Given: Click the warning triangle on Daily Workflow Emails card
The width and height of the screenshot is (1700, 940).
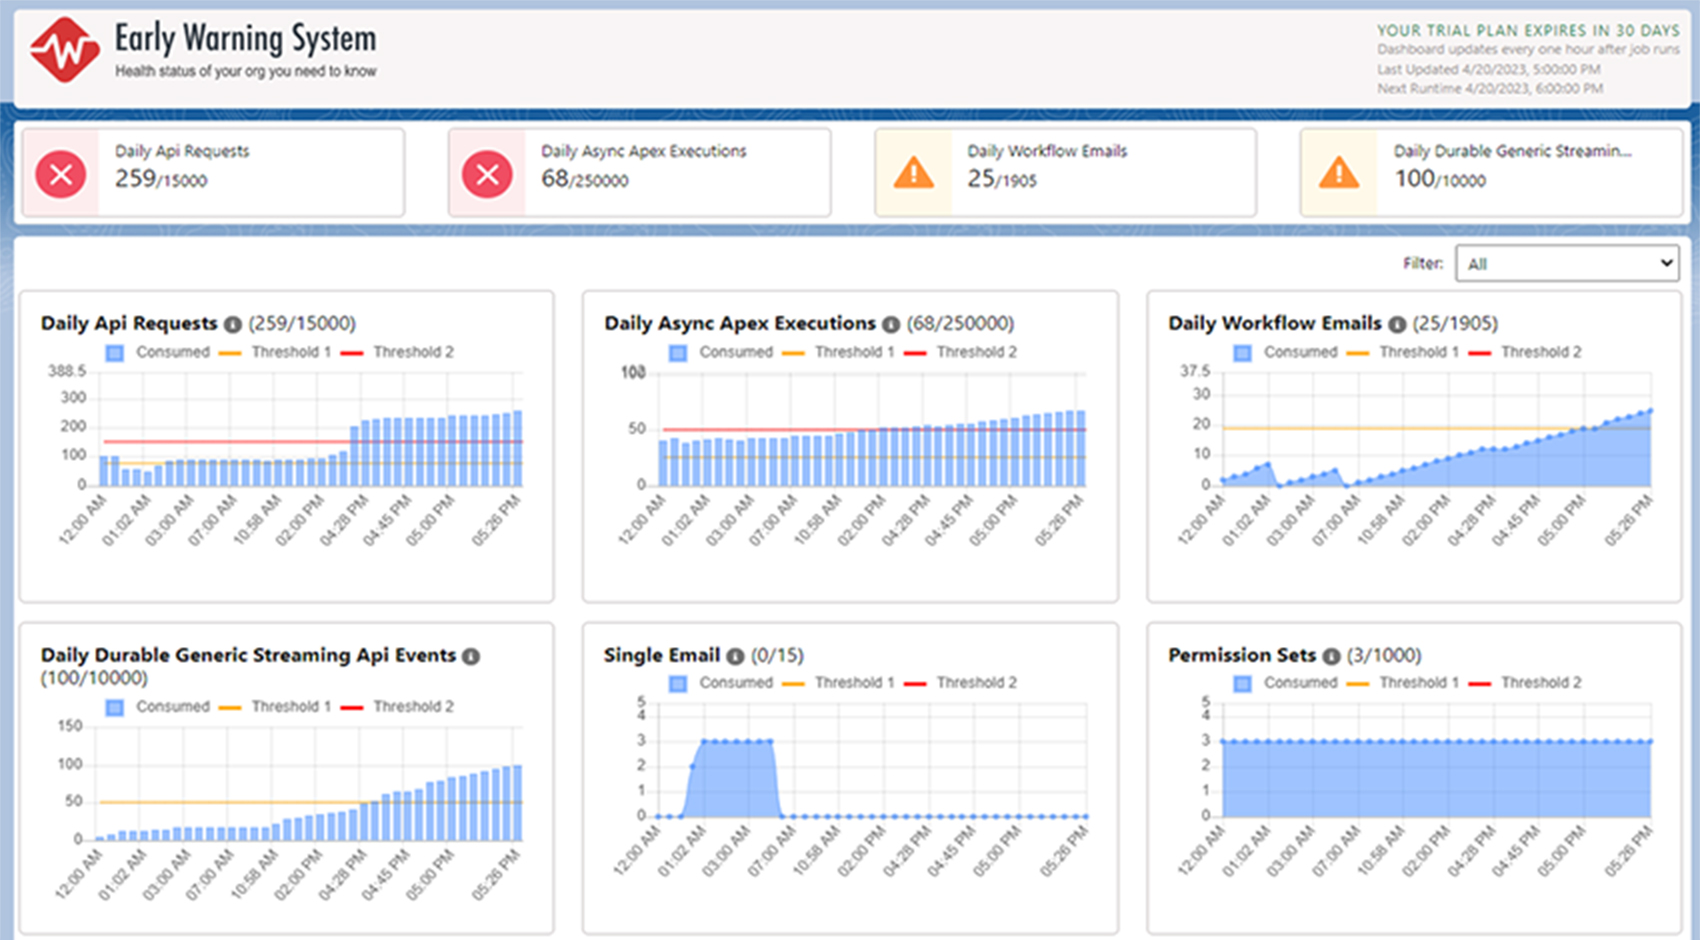Looking at the screenshot, I should point(913,172).
